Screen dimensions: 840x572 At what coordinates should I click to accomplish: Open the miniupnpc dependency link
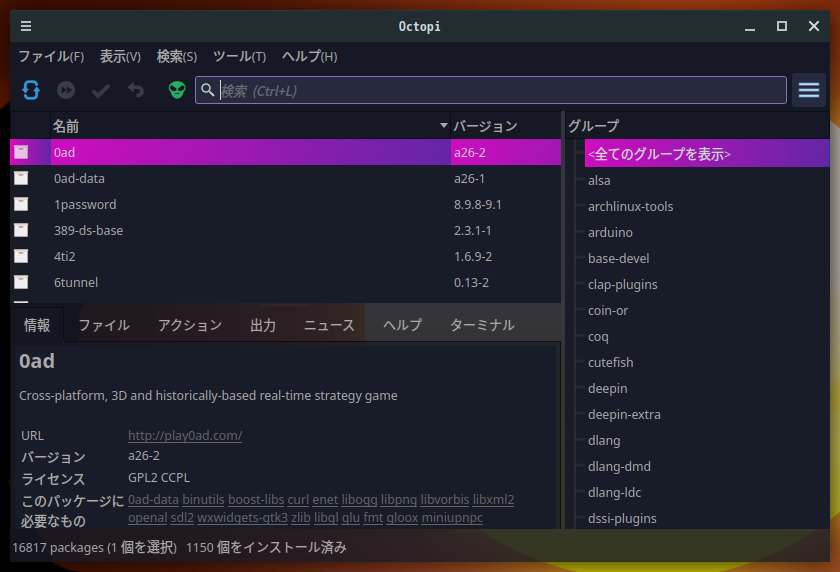(x=452, y=517)
